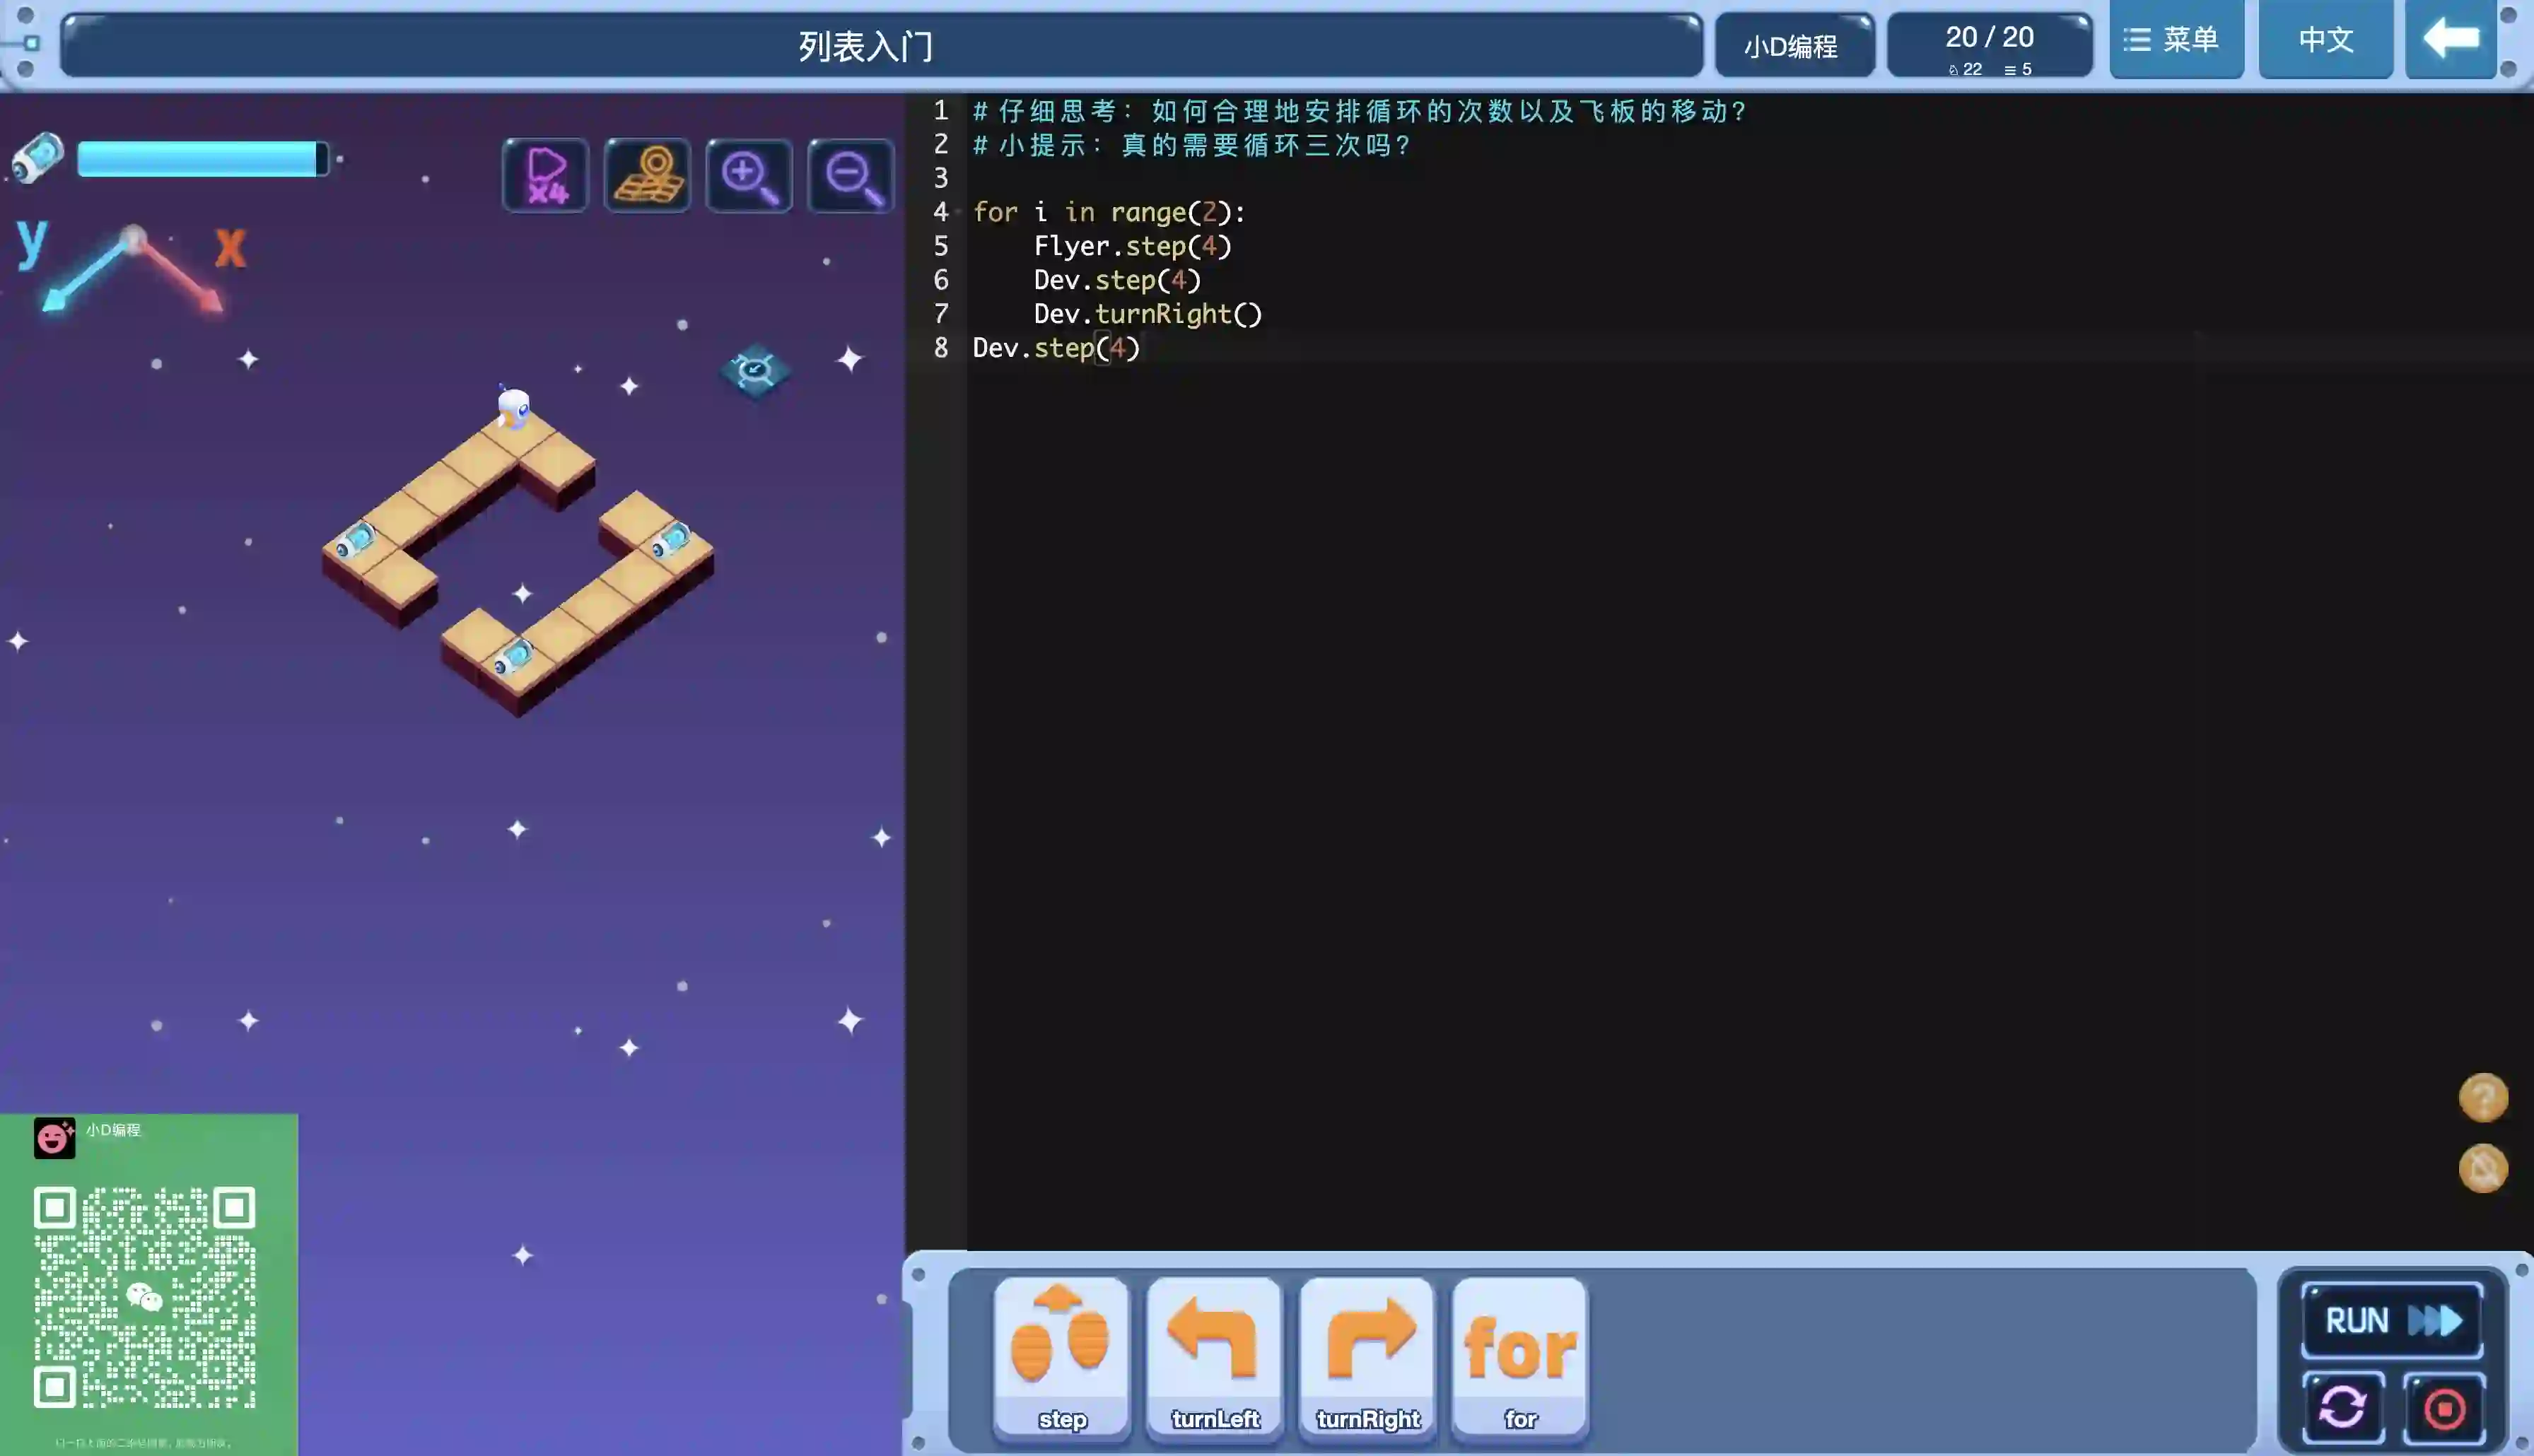
Task: Run the program with RUN button
Action: coord(2392,1320)
